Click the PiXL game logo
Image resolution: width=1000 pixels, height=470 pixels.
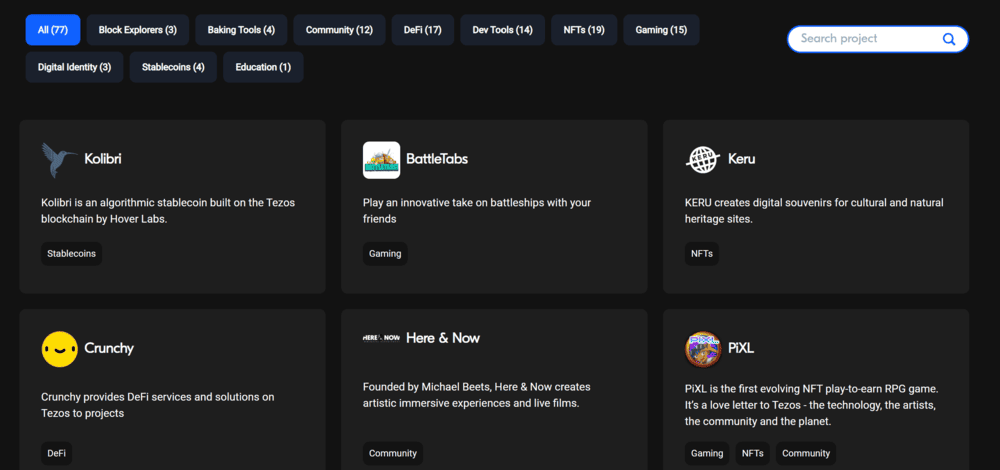703,349
